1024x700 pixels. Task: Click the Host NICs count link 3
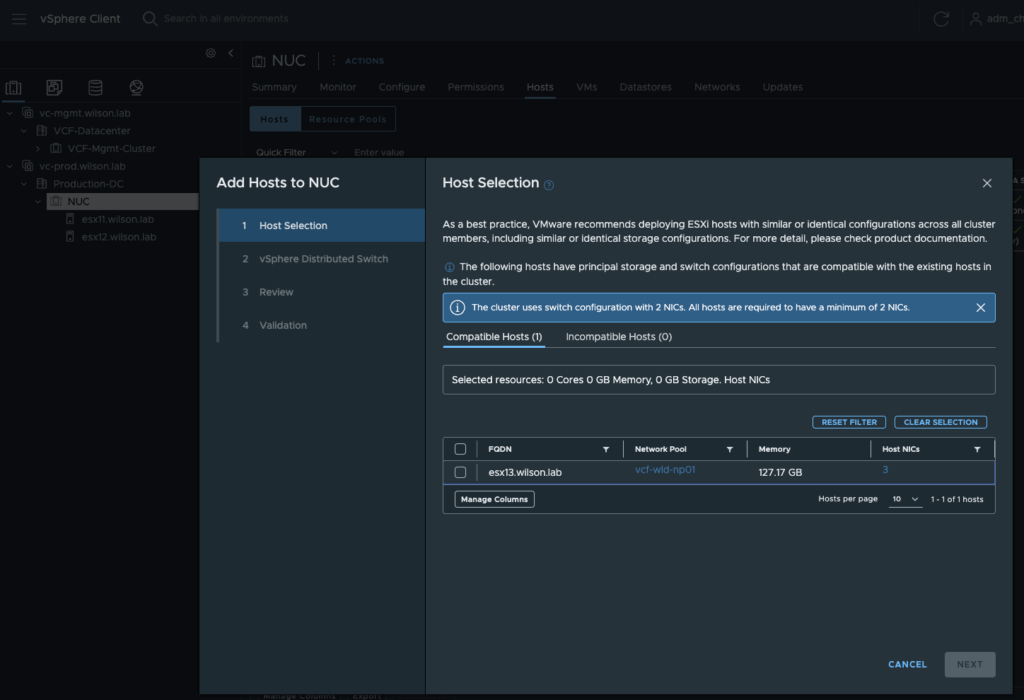[885, 469]
